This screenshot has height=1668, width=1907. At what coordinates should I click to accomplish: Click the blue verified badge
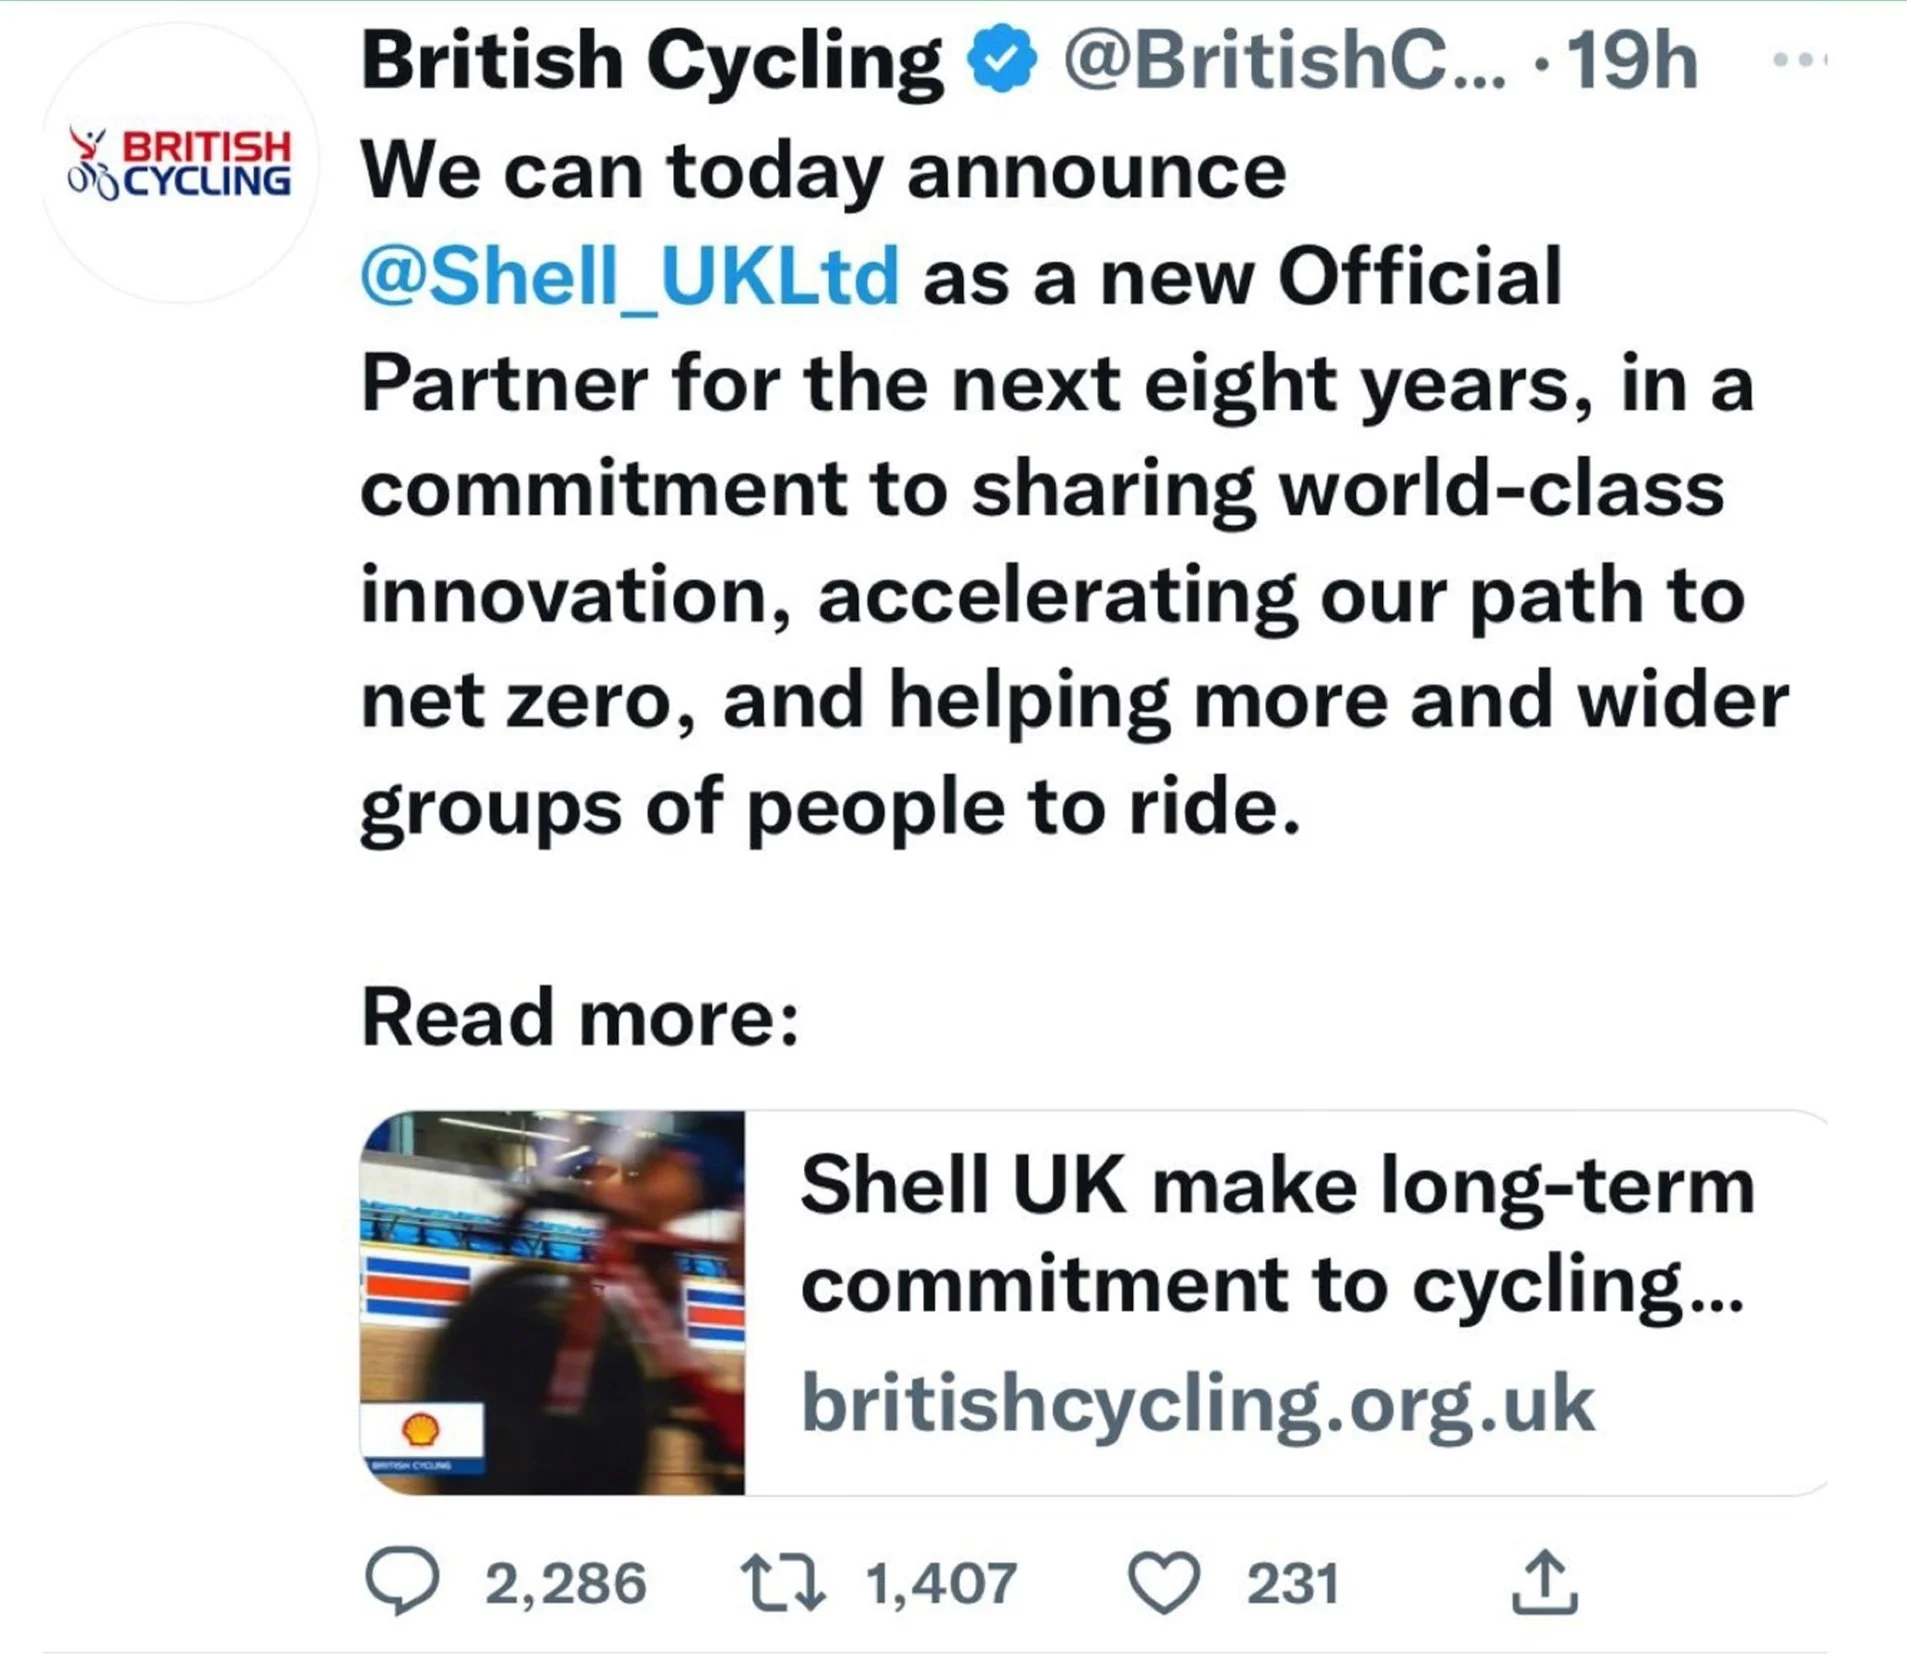(x=1001, y=60)
